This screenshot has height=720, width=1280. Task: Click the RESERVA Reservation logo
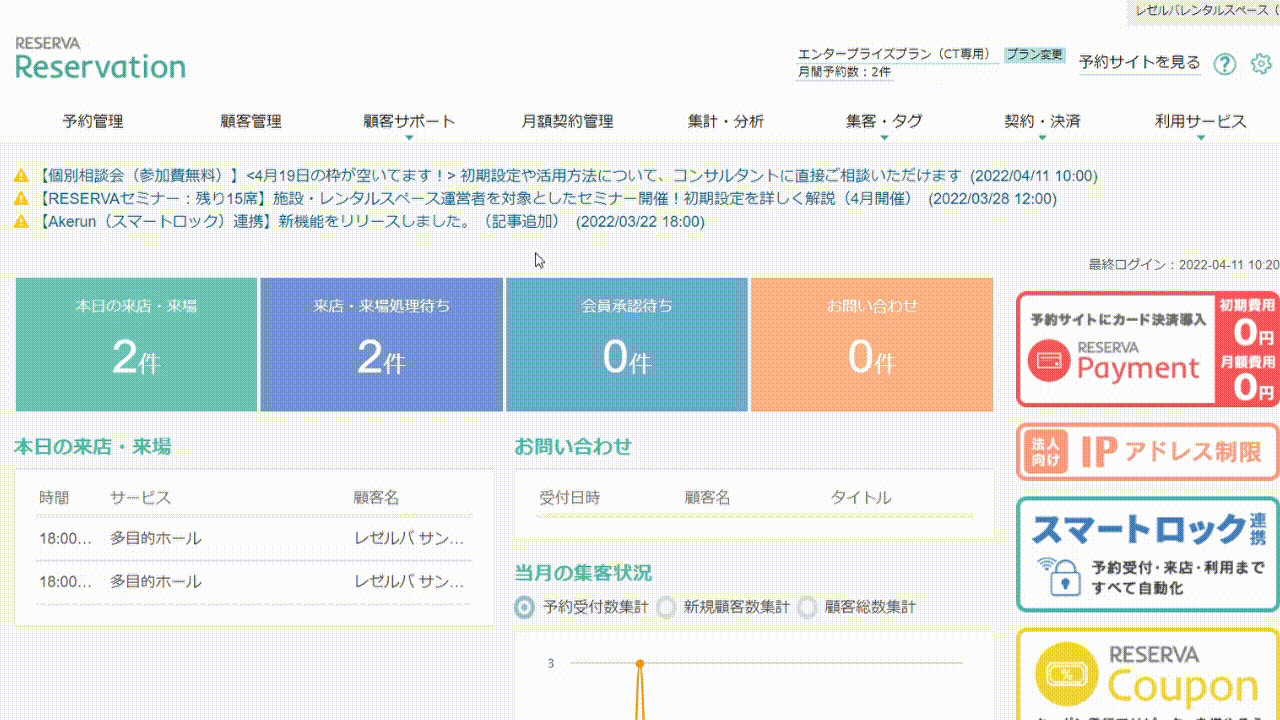100,59
